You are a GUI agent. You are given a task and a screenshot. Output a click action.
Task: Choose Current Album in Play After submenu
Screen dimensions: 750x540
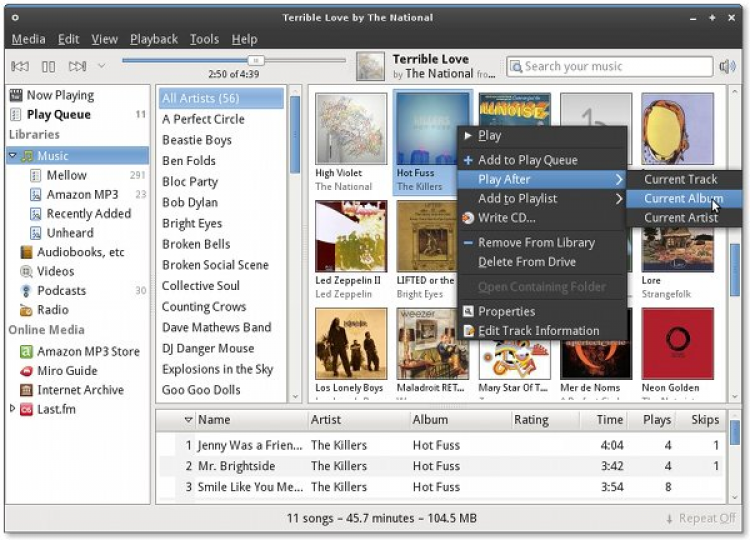(683, 199)
